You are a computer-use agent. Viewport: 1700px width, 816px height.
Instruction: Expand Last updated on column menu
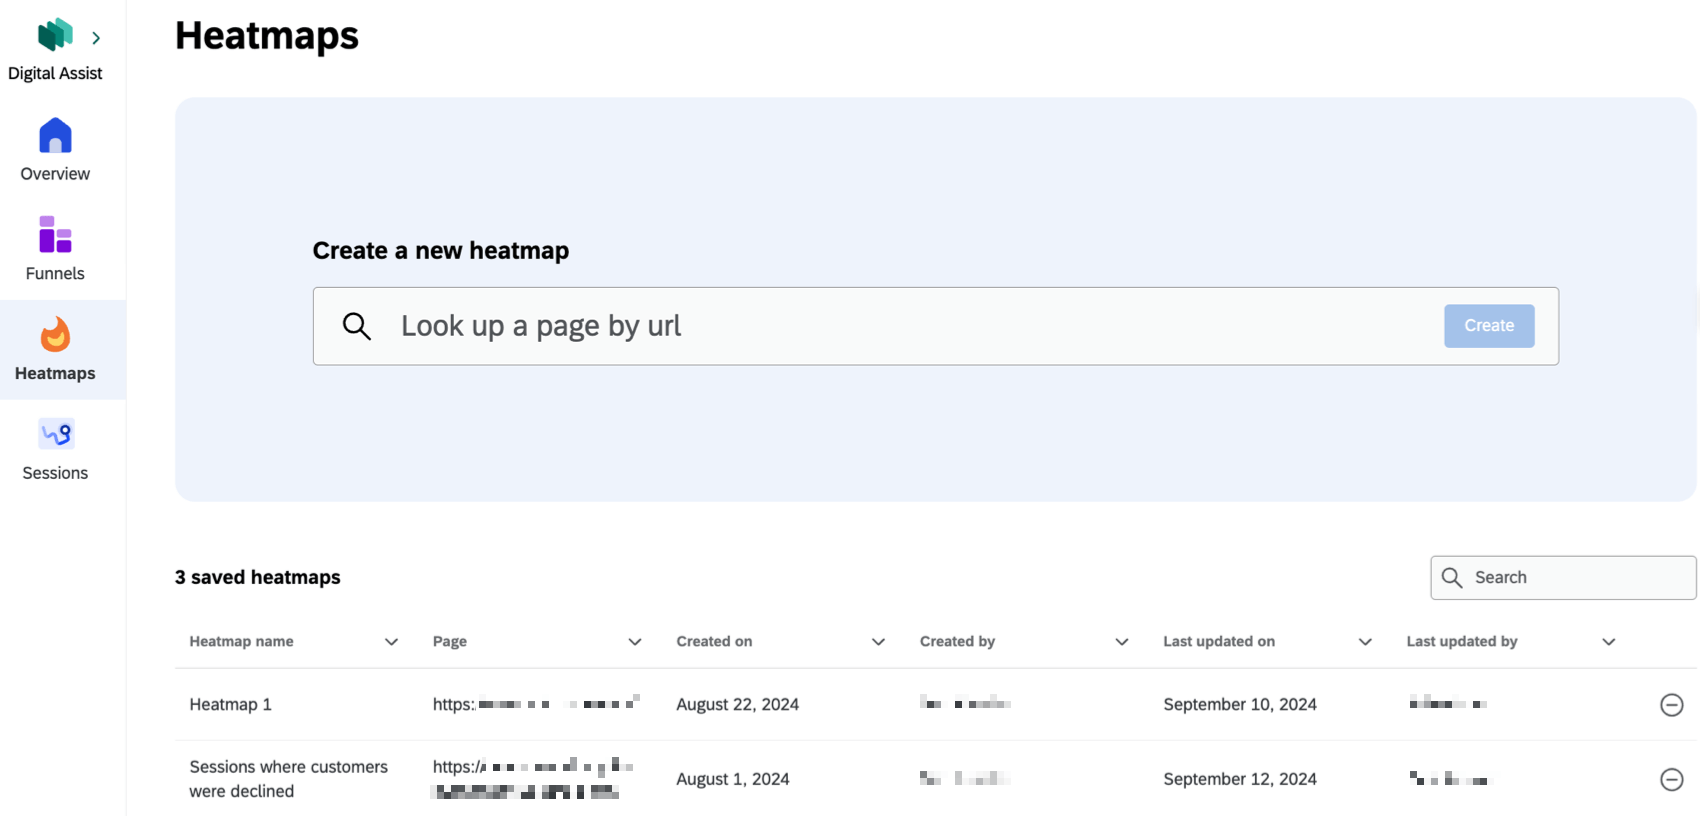[1365, 642]
